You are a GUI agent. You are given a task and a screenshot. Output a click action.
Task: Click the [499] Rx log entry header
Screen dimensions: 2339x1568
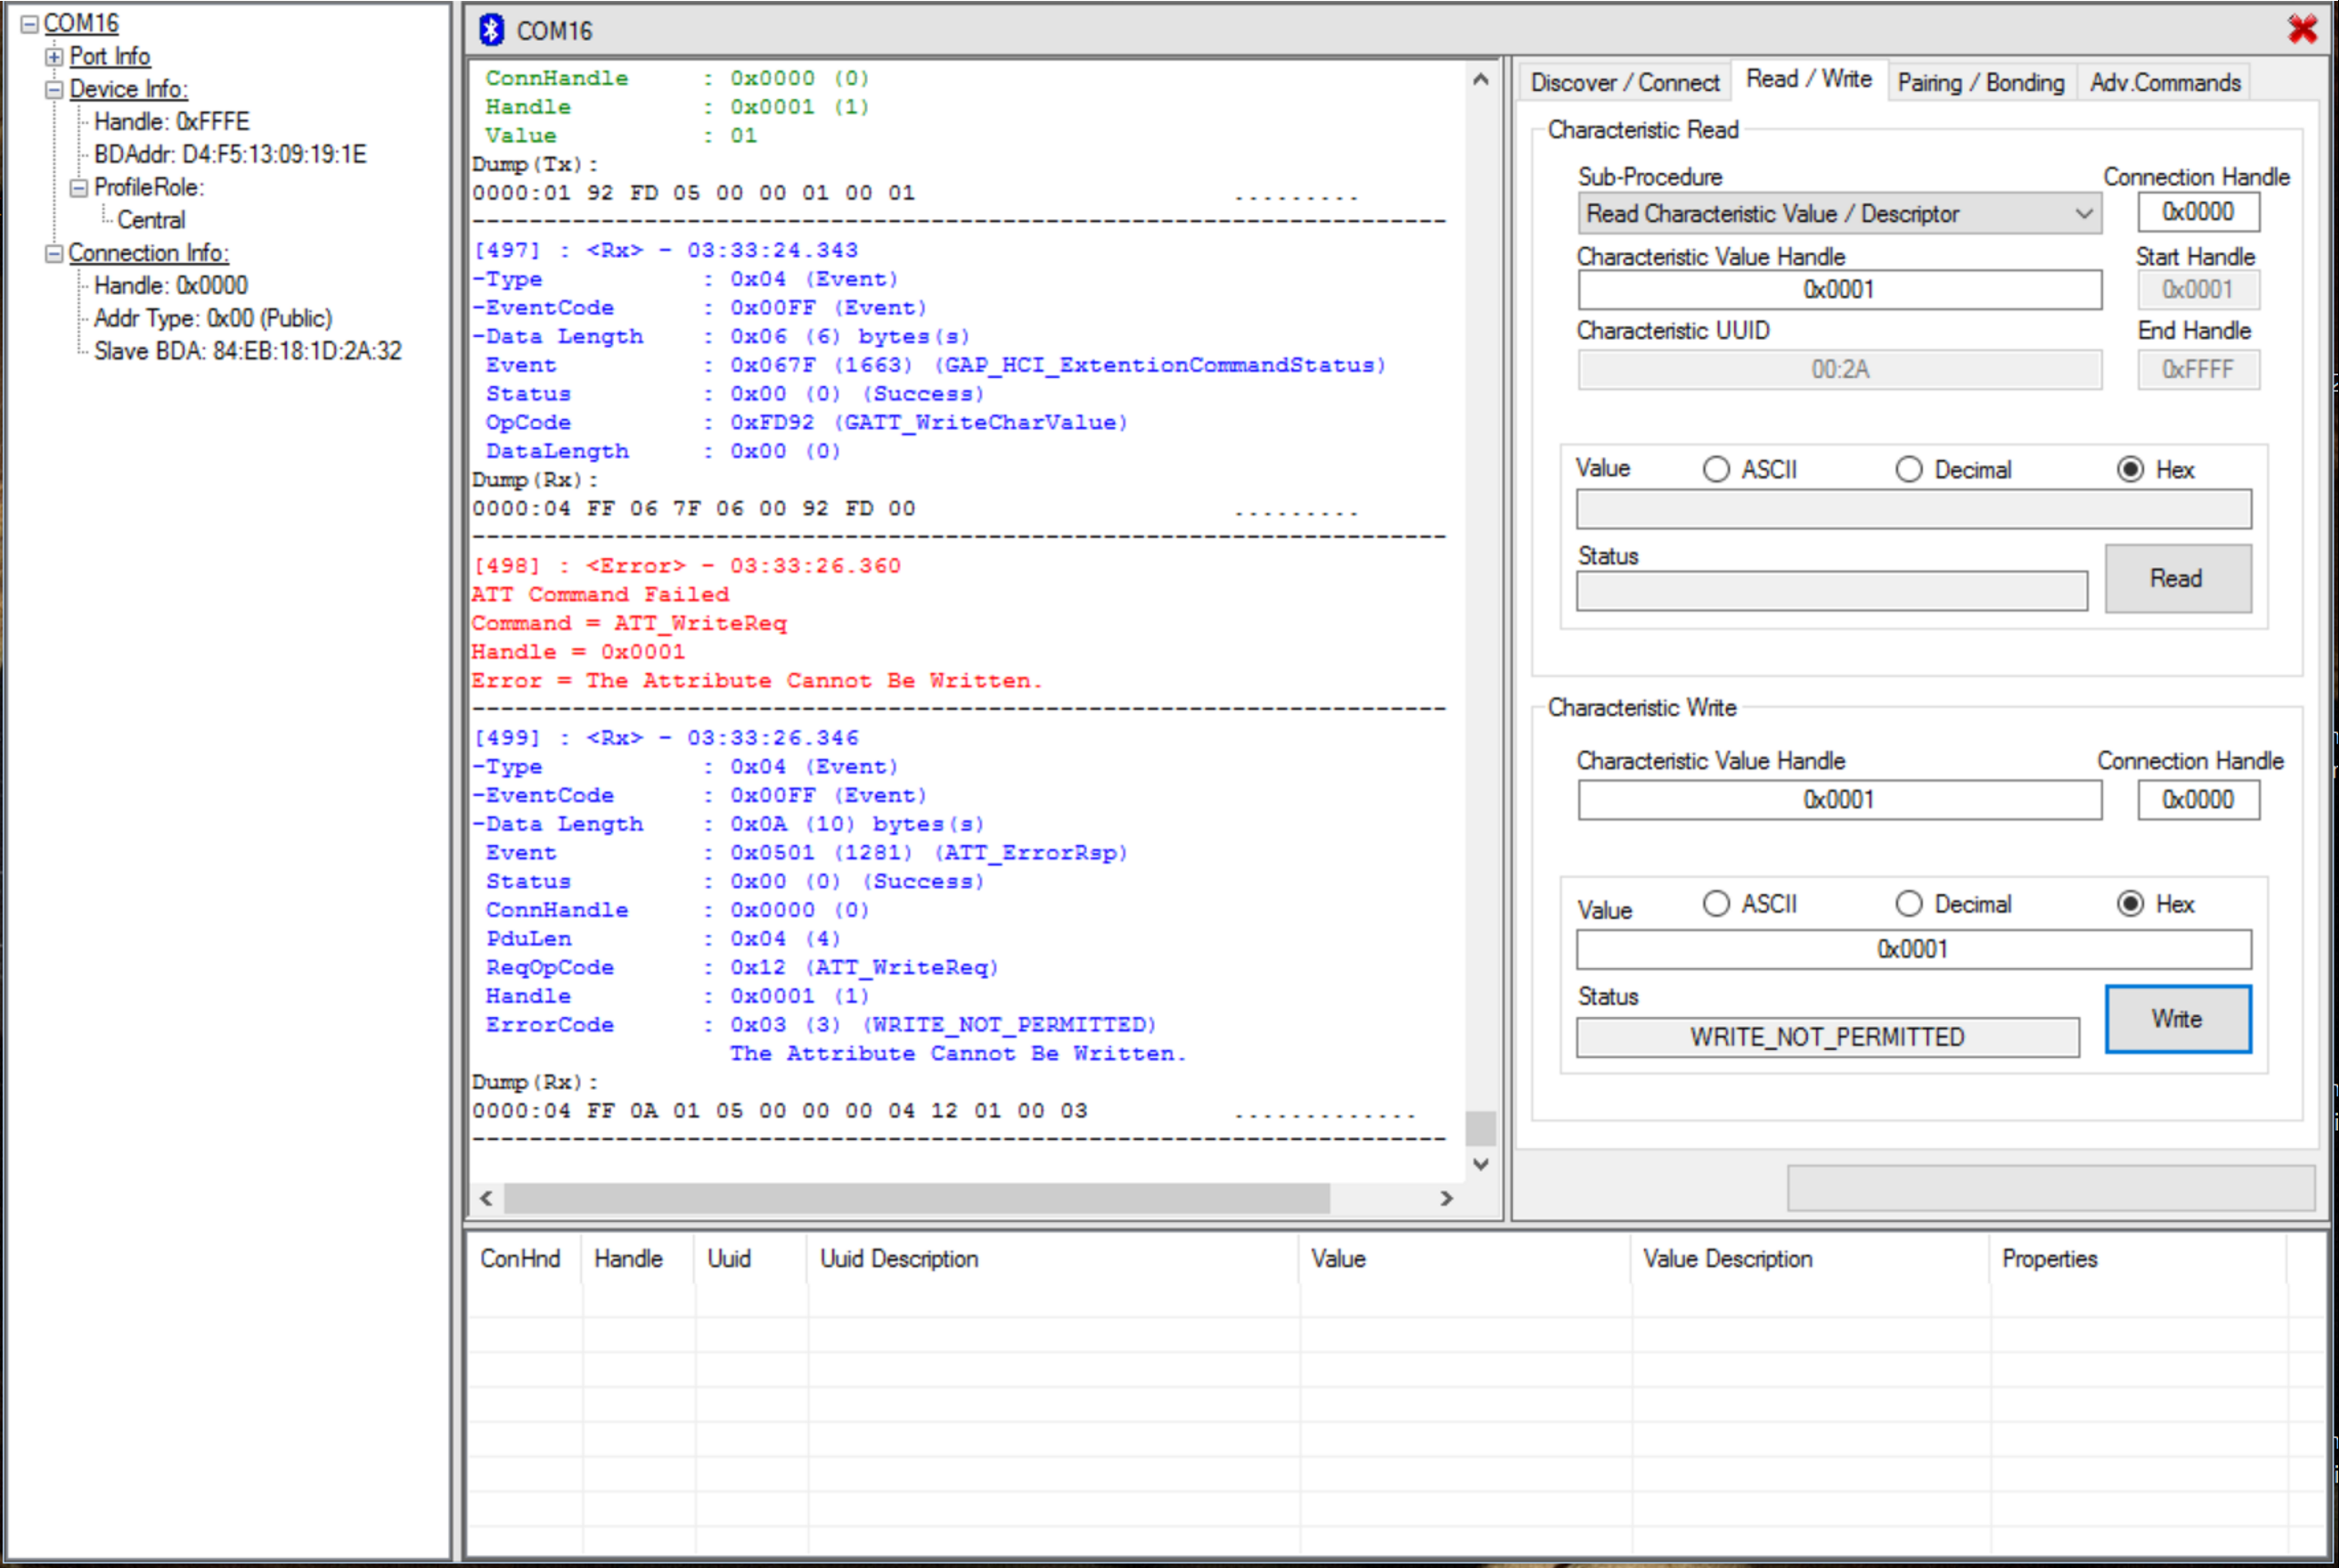(665, 739)
